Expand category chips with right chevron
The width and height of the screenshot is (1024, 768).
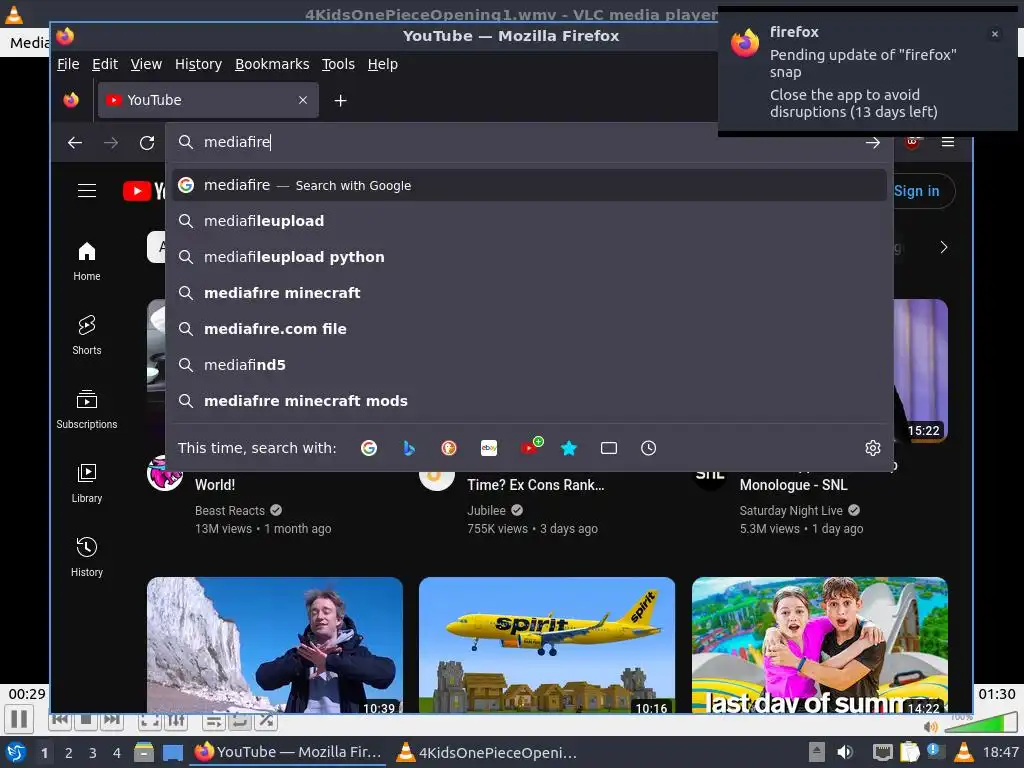click(x=944, y=248)
